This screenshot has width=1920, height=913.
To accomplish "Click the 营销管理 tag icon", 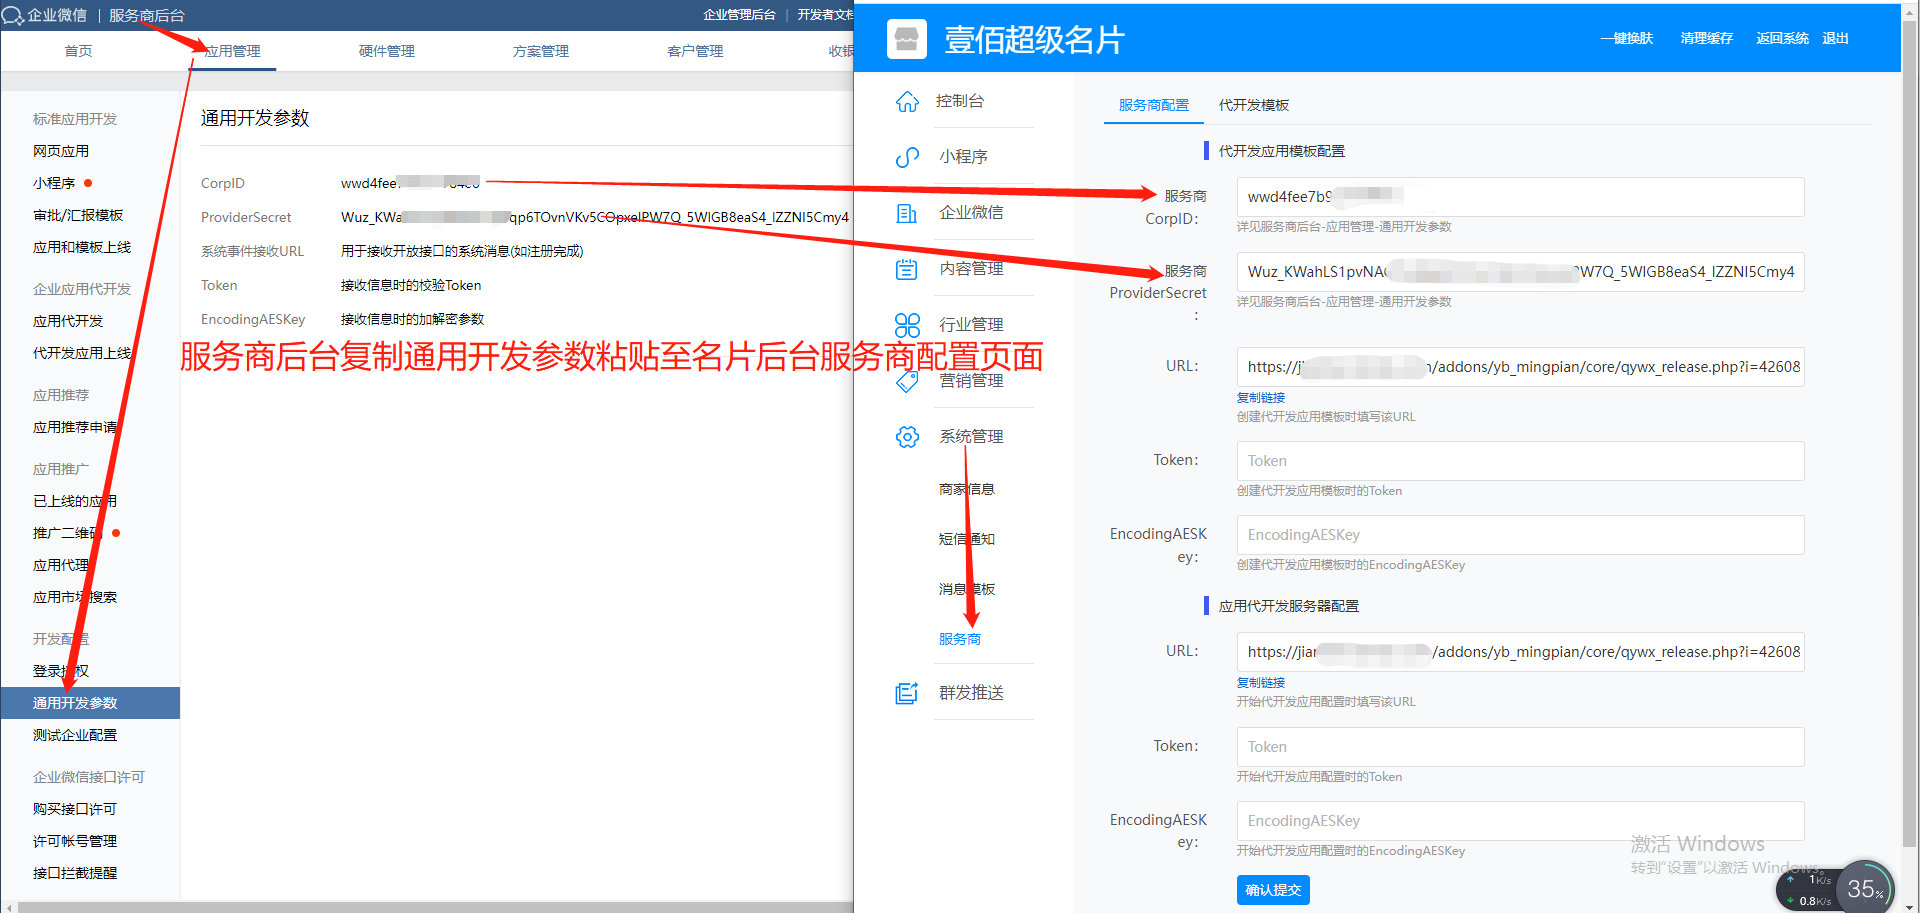I will (x=907, y=381).
